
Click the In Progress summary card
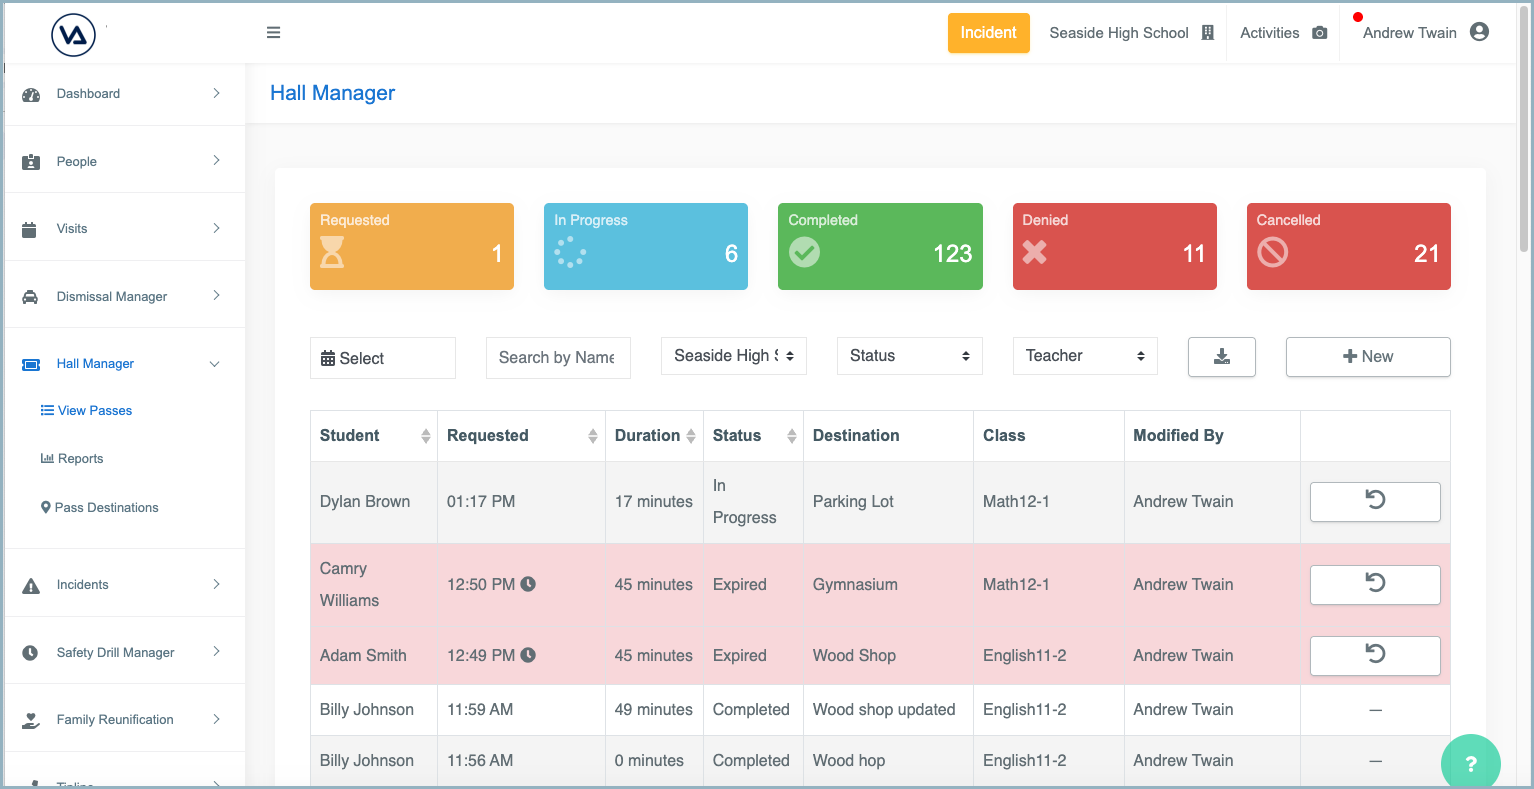(x=646, y=247)
